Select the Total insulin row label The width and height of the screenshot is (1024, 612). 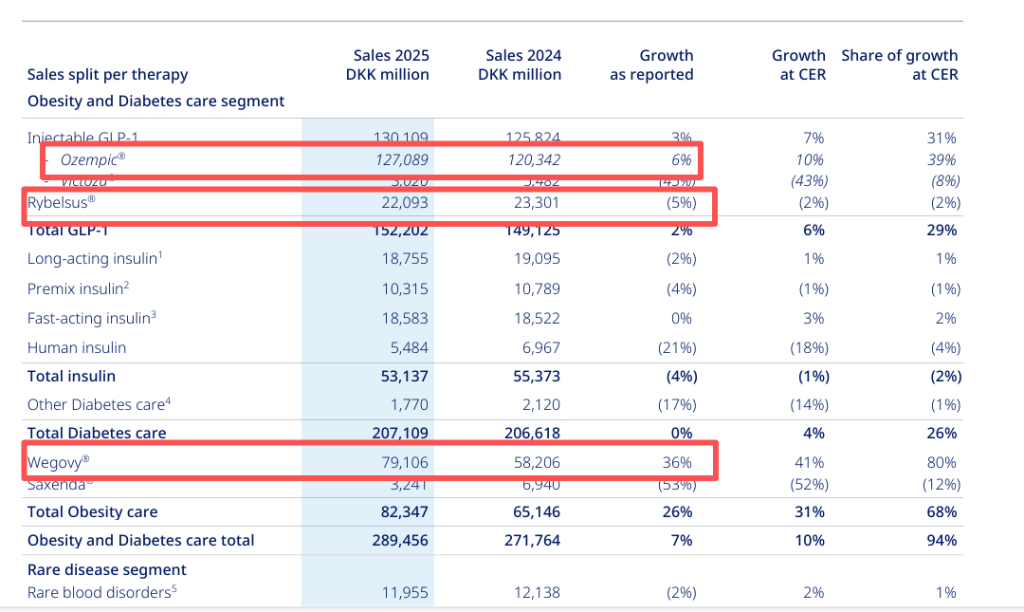pyautogui.click(x=71, y=376)
